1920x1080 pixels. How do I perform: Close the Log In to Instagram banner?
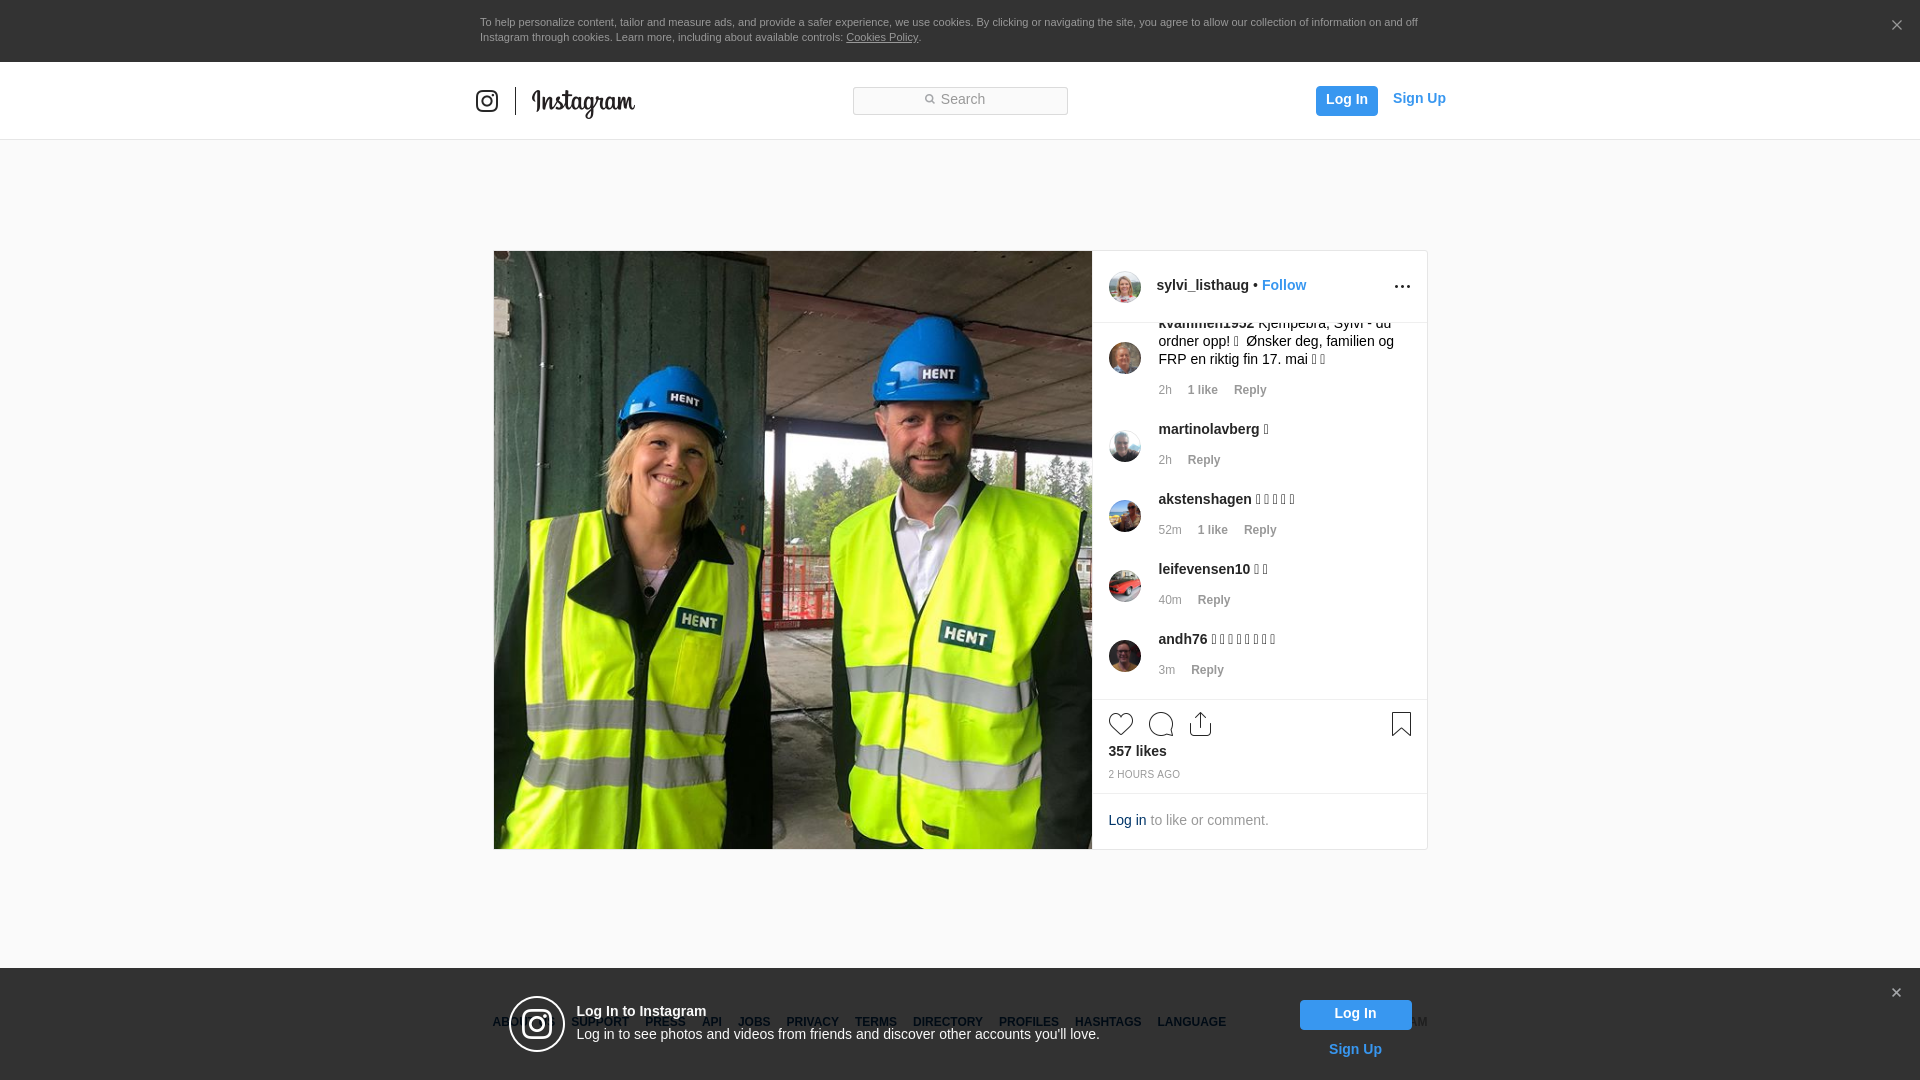[x=1896, y=993]
